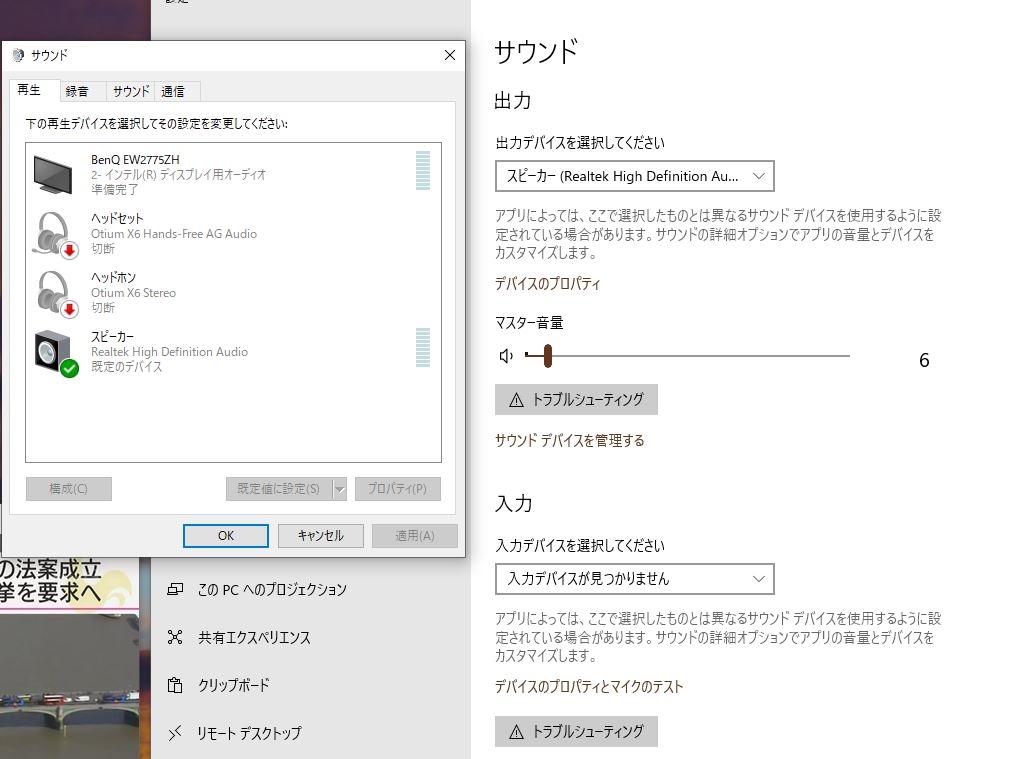Screen dimensions: 1021x759
Task: Open サウンド デバイスを管理する link
Action: click(x=570, y=441)
